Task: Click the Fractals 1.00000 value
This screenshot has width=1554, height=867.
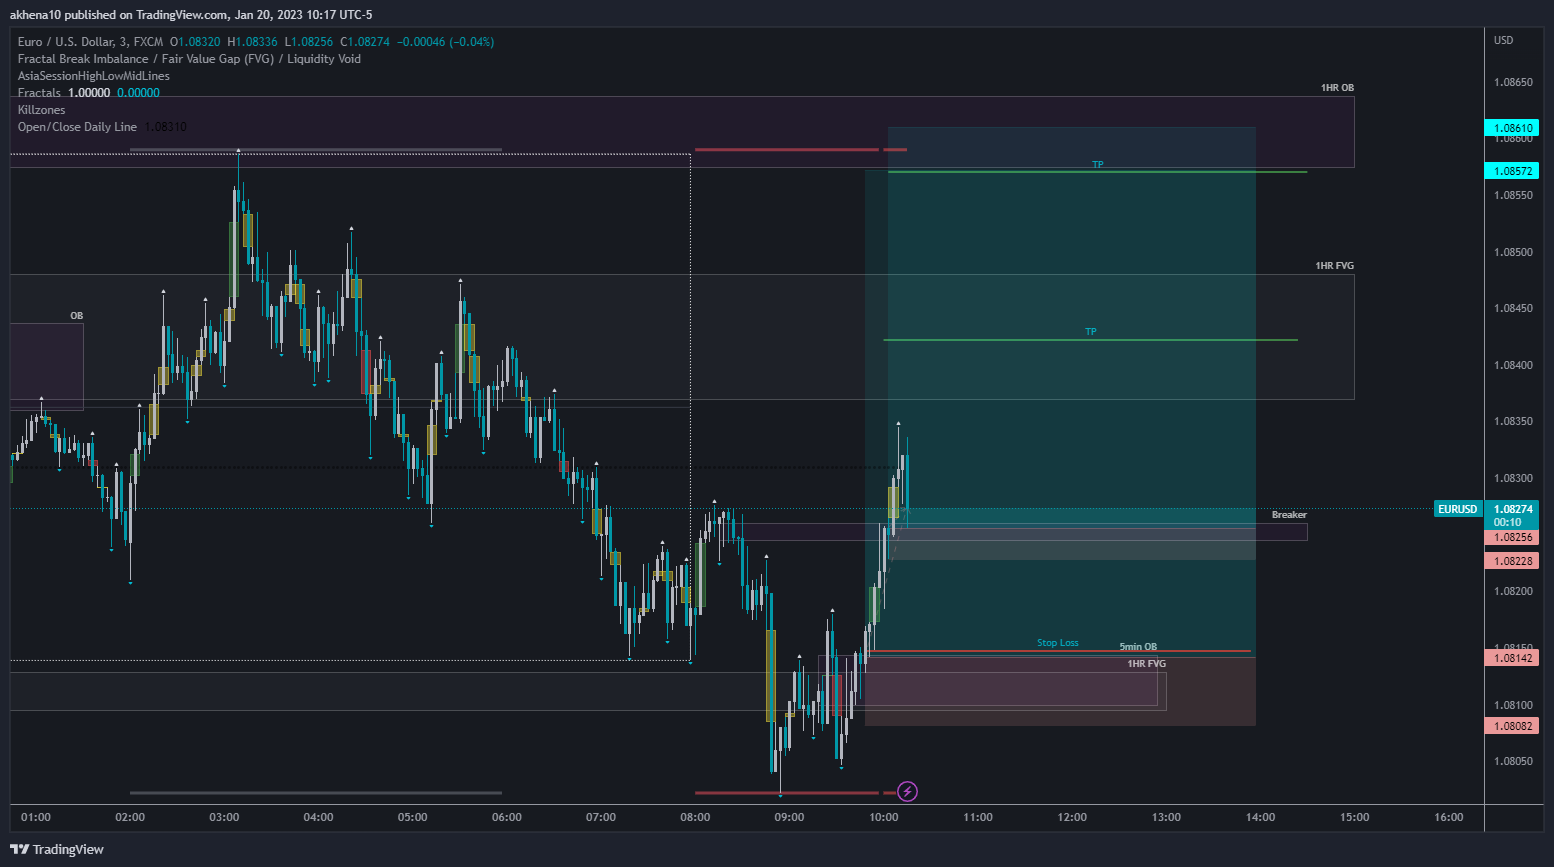Action: (x=89, y=93)
